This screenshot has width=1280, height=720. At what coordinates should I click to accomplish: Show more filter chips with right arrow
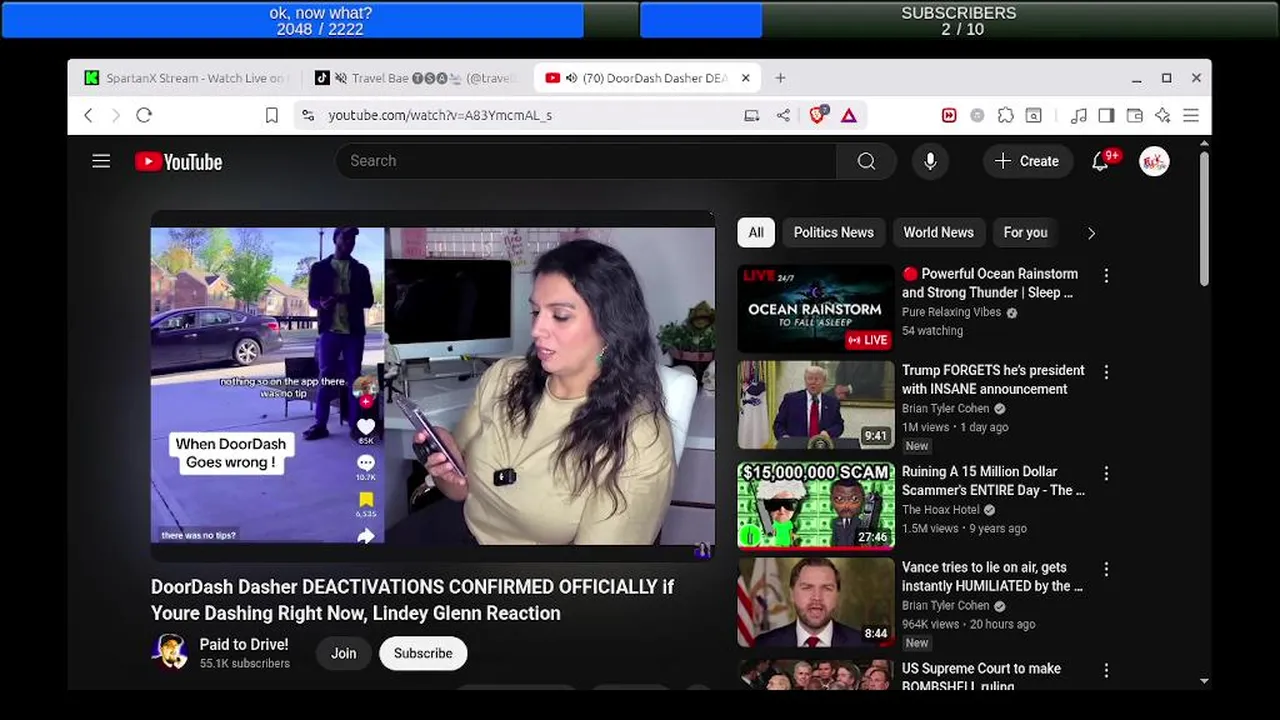tap(1091, 233)
